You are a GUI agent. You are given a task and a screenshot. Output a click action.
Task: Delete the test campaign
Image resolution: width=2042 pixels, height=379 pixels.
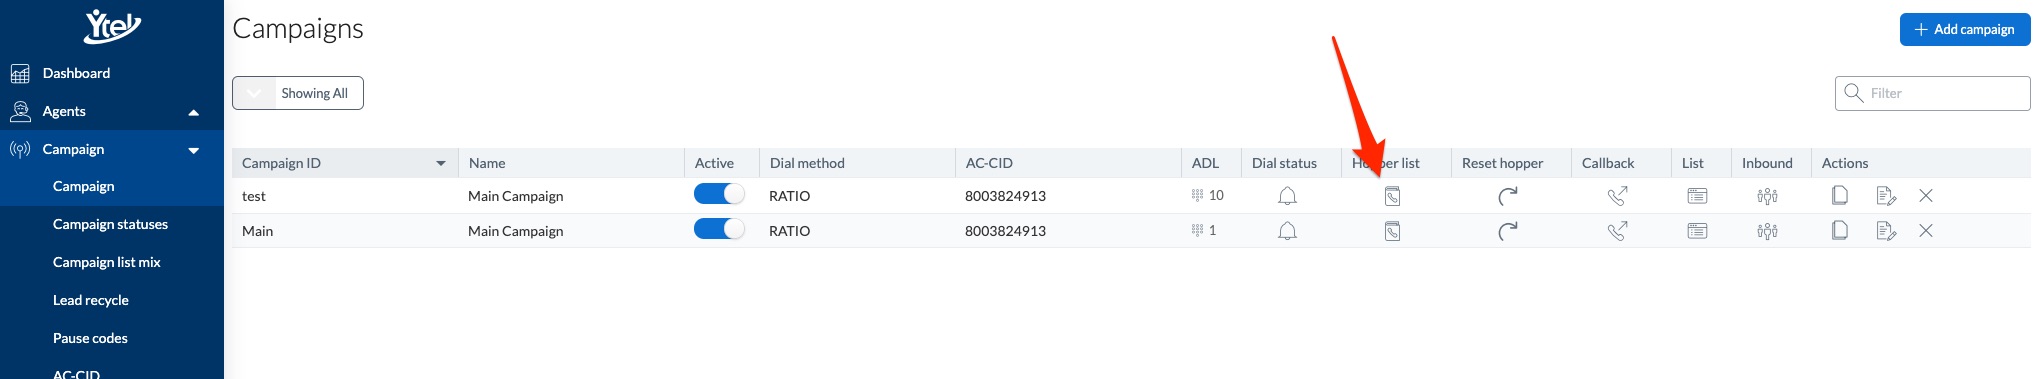pyautogui.click(x=1926, y=196)
